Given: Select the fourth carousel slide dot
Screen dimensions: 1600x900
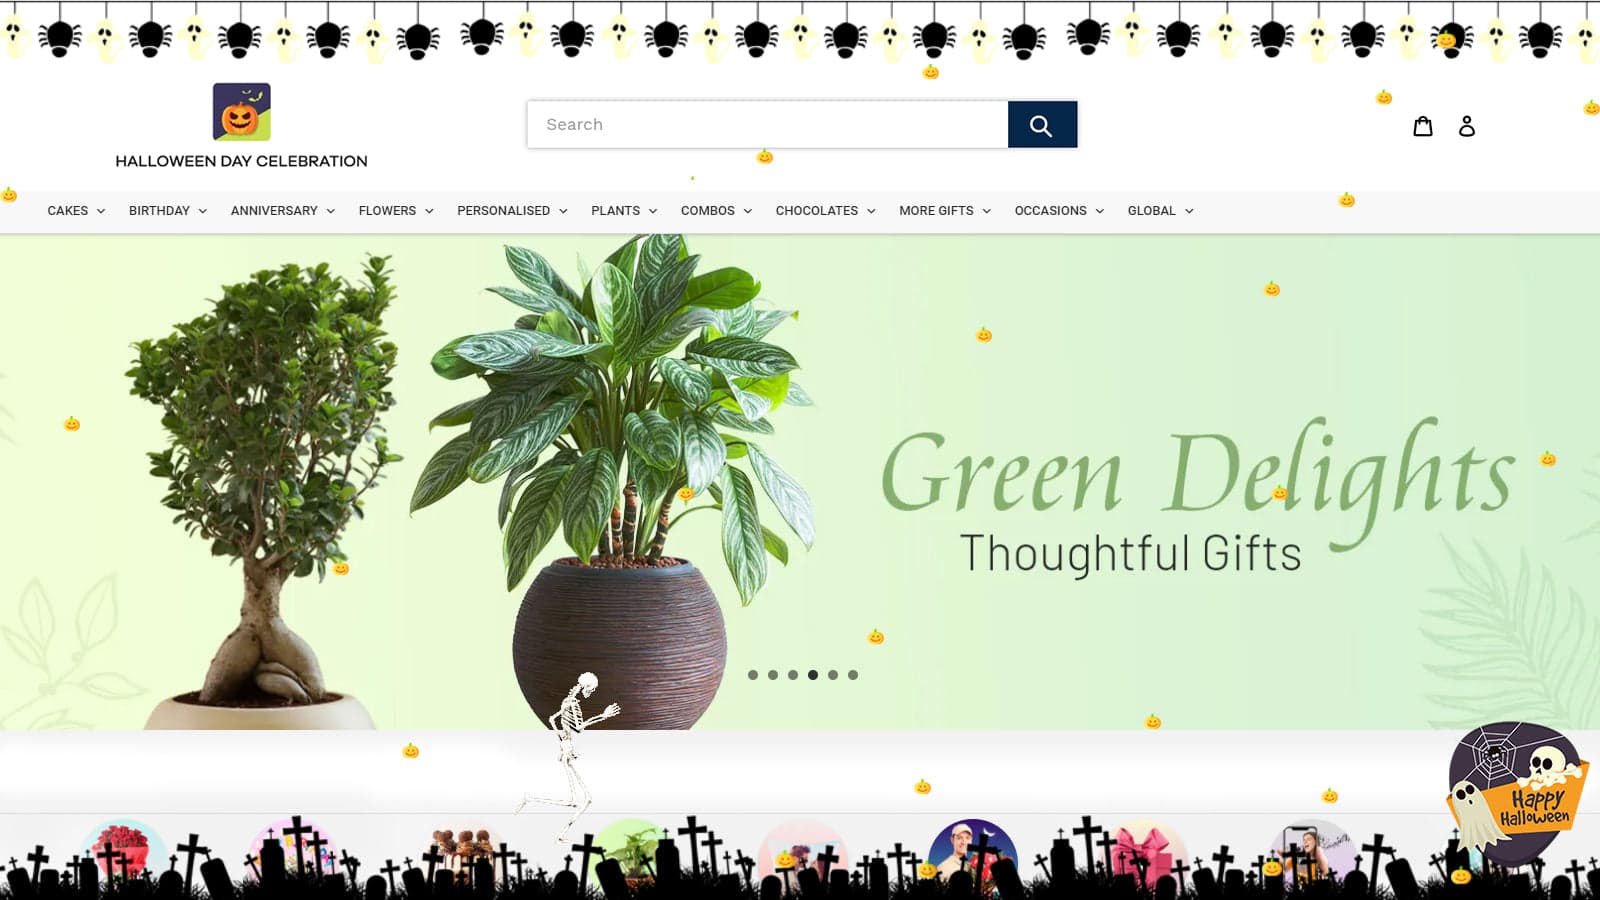Looking at the screenshot, I should [813, 675].
